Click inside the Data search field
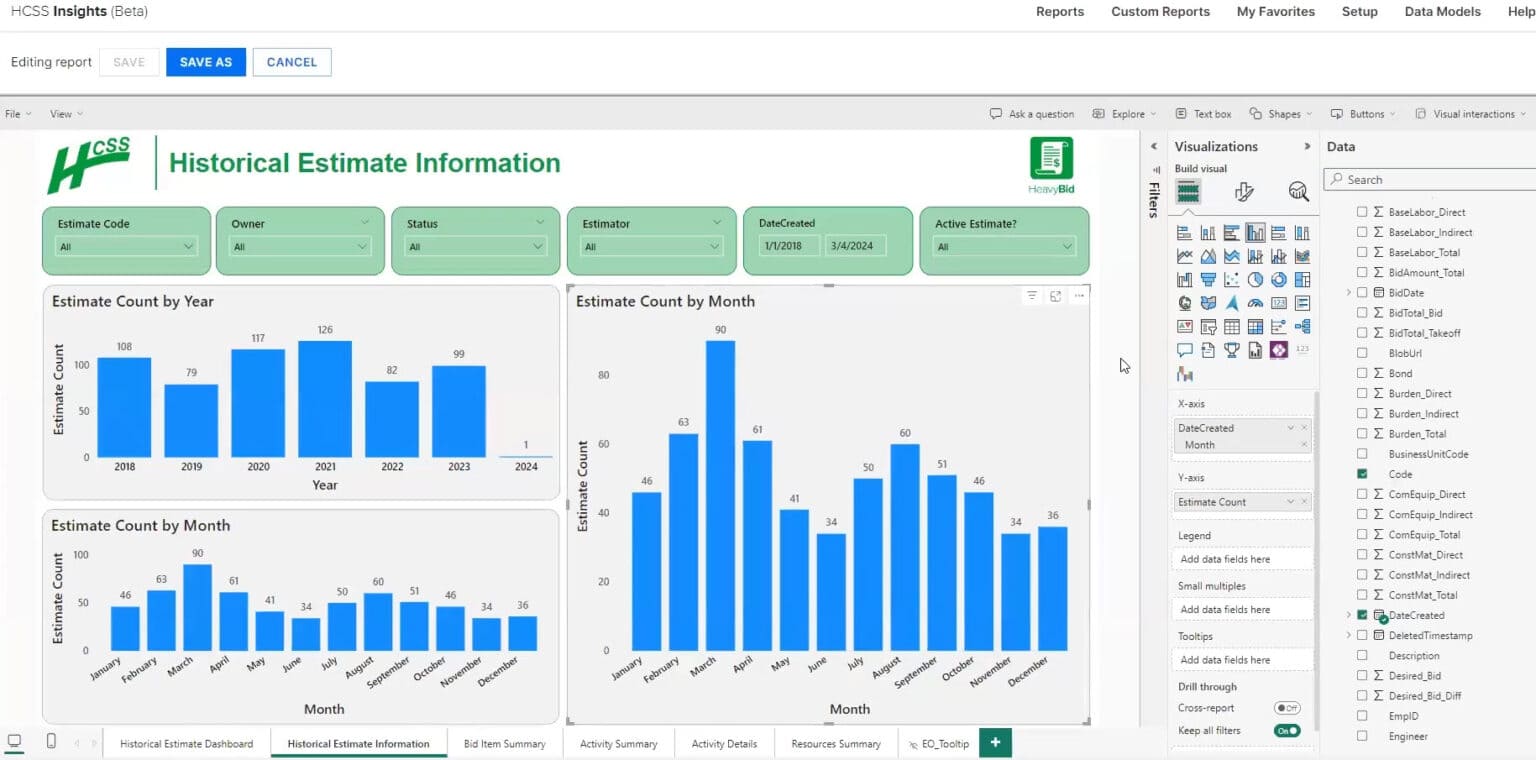The height and width of the screenshot is (760, 1536). pyautogui.click(x=1430, y=179)
